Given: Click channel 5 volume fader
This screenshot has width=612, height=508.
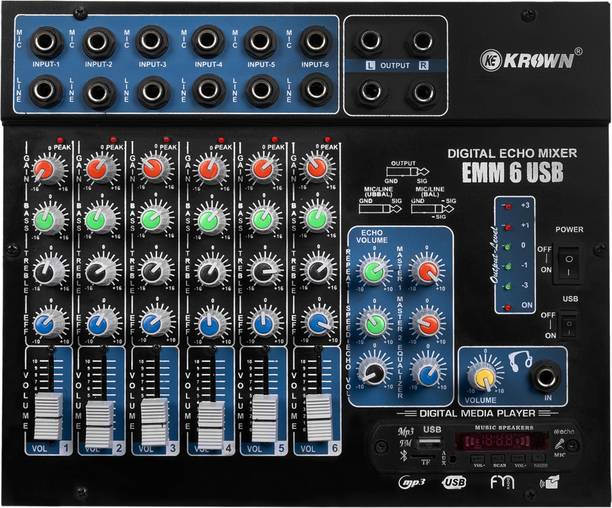Looking at the screenshot, I should click(x=265, y=419).
